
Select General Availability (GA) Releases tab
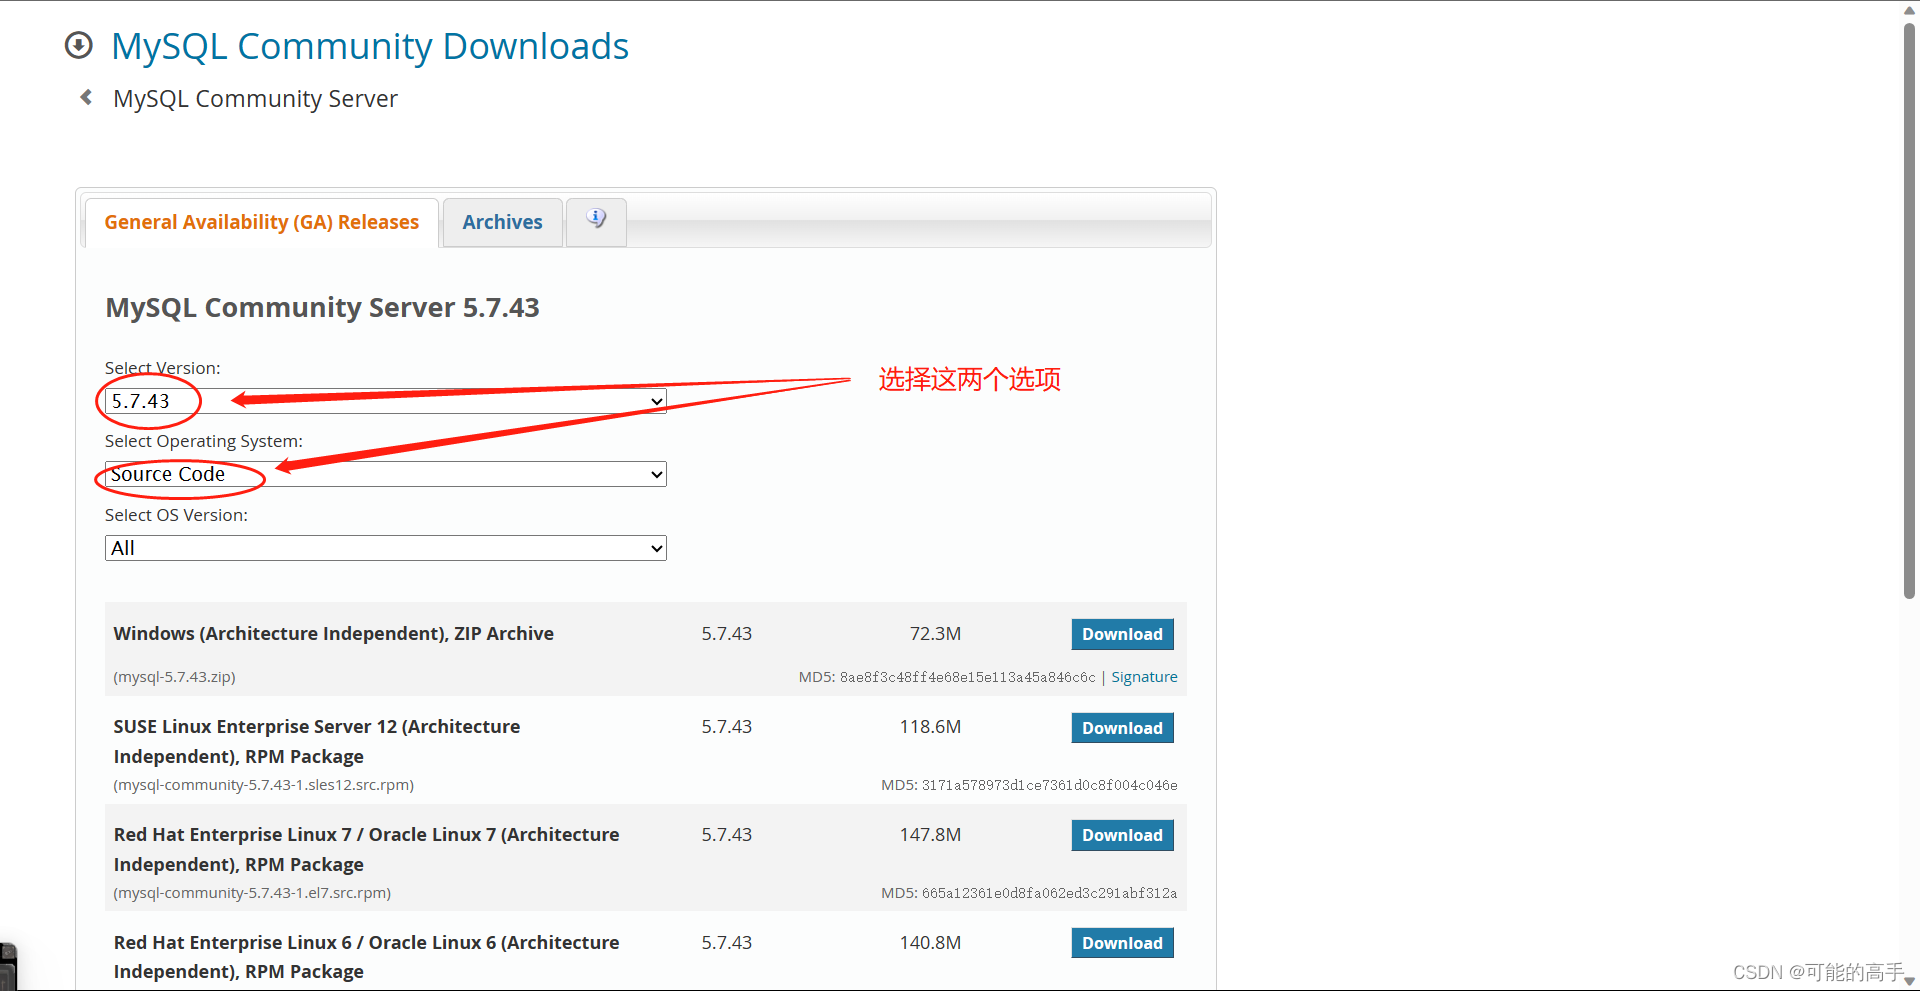(262, 222)
